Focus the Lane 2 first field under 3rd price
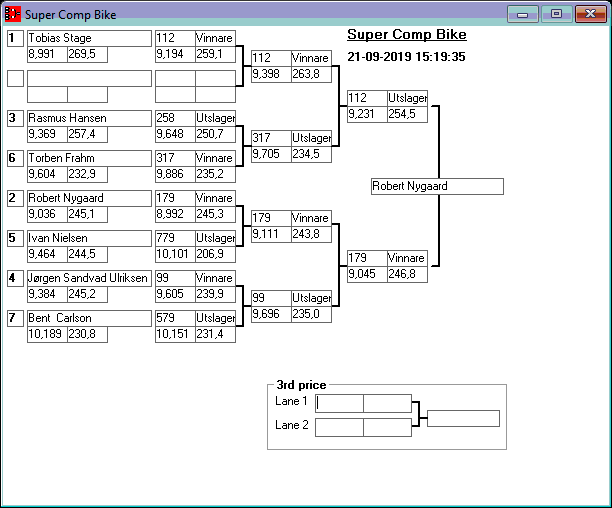 click(340, 427)
